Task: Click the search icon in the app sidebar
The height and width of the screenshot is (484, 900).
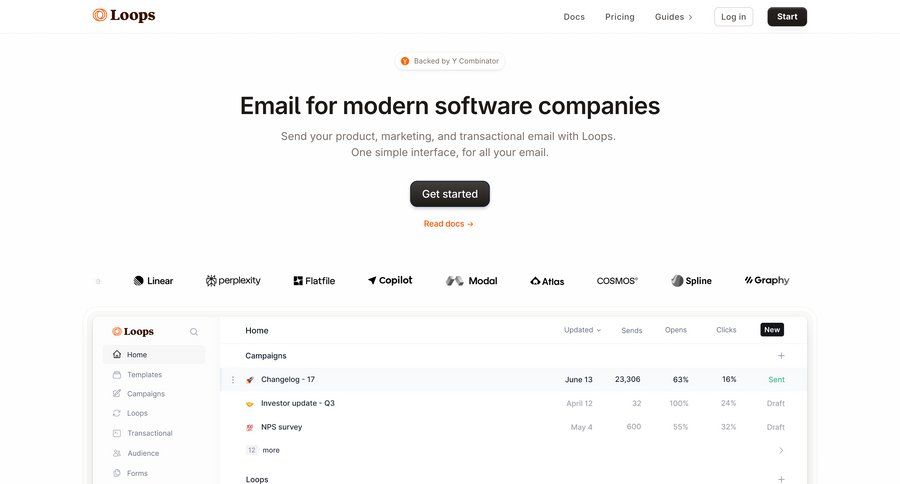Action: pos(194,331)
